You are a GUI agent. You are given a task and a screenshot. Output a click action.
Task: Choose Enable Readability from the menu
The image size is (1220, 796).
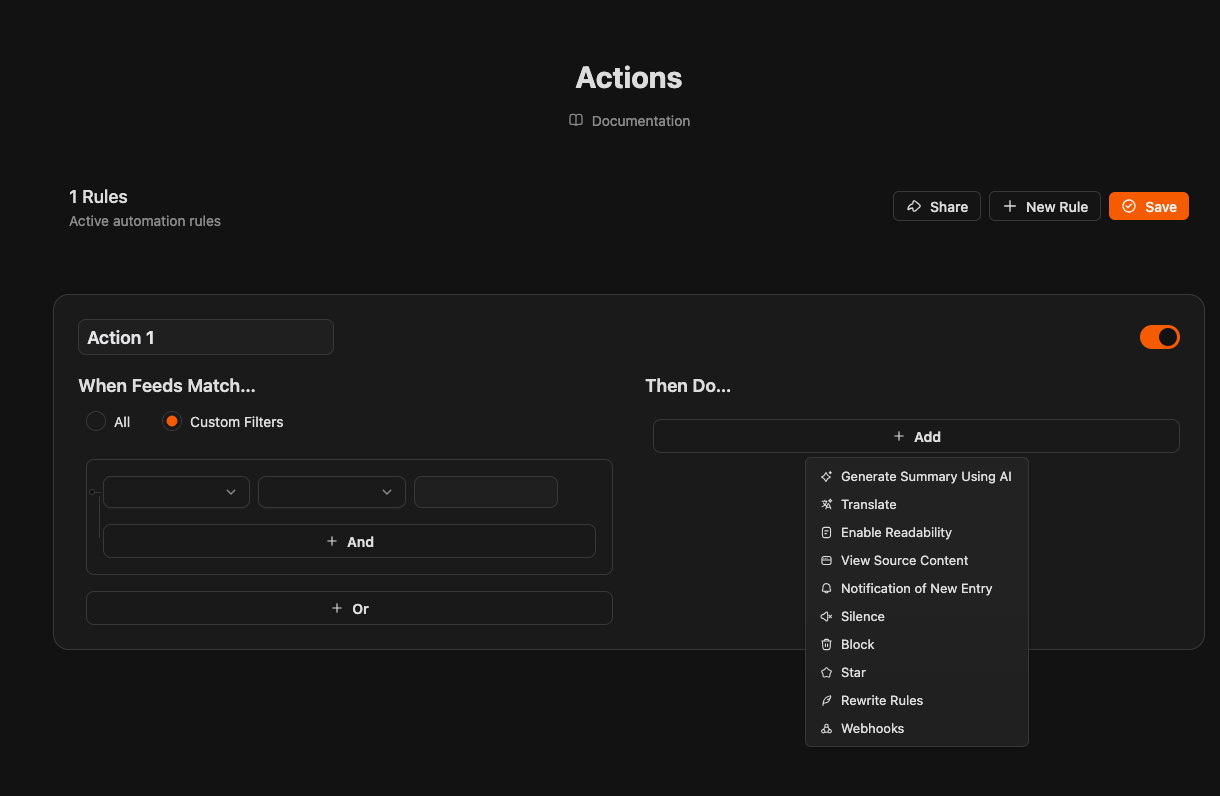896,533
